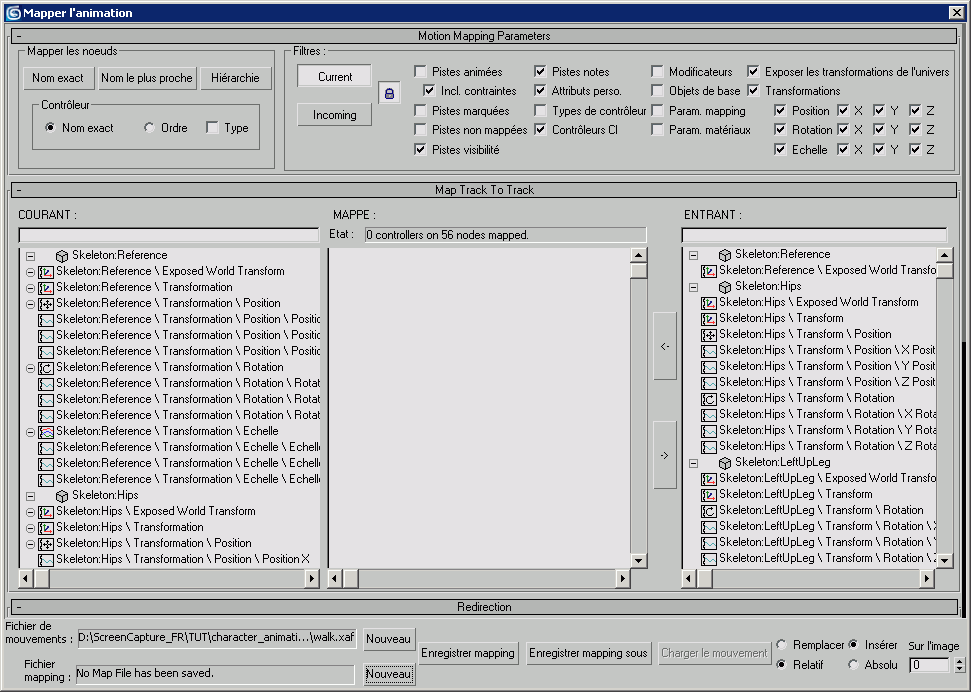Click position icon of Skeleton:Hips \ Transformation \ Position
The width and height of the screenshot is (971, 692).
(46, 544)
